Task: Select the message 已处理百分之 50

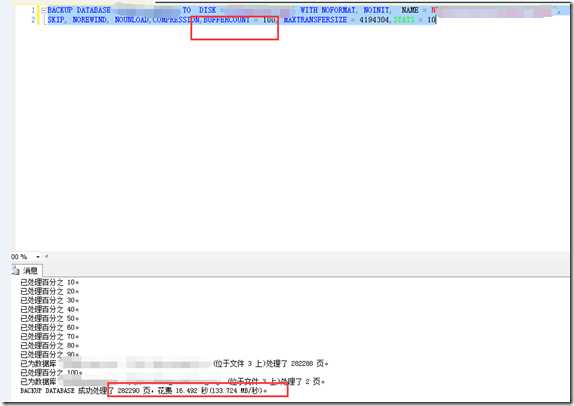Action: 49,319
